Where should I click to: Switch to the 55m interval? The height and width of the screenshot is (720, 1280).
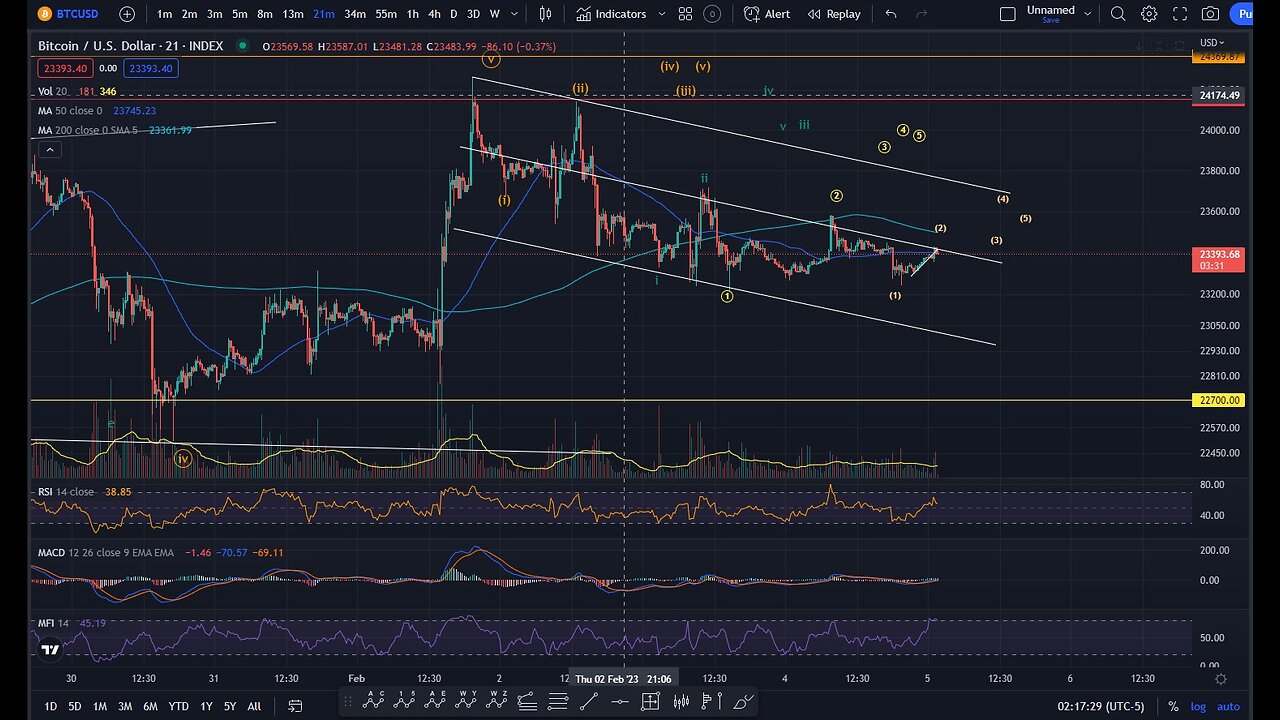pyautogui.click(x=386, y=14)
